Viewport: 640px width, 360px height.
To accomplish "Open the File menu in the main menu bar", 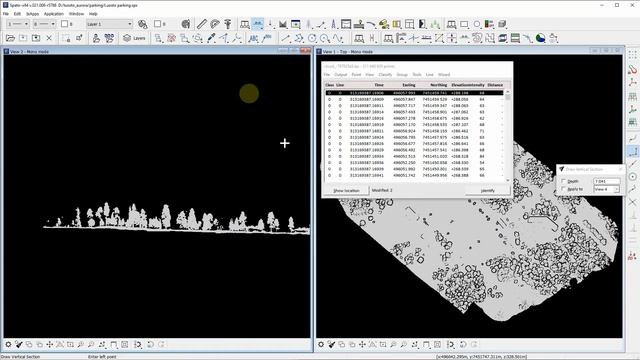I will pyautogui.click(x=6, y=14).
